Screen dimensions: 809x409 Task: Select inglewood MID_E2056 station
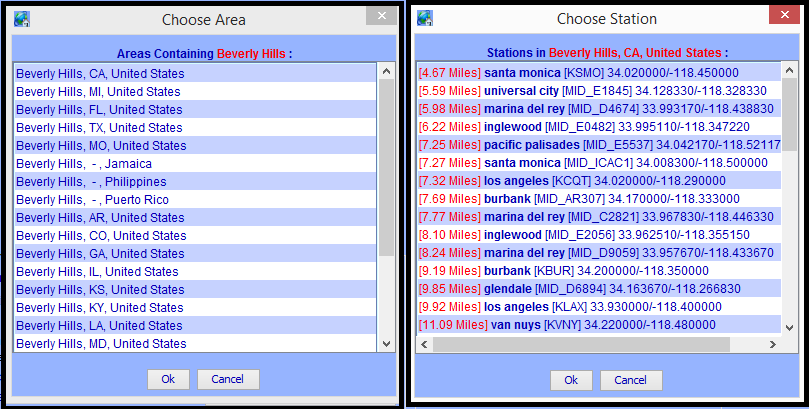(x=600, y=235)
